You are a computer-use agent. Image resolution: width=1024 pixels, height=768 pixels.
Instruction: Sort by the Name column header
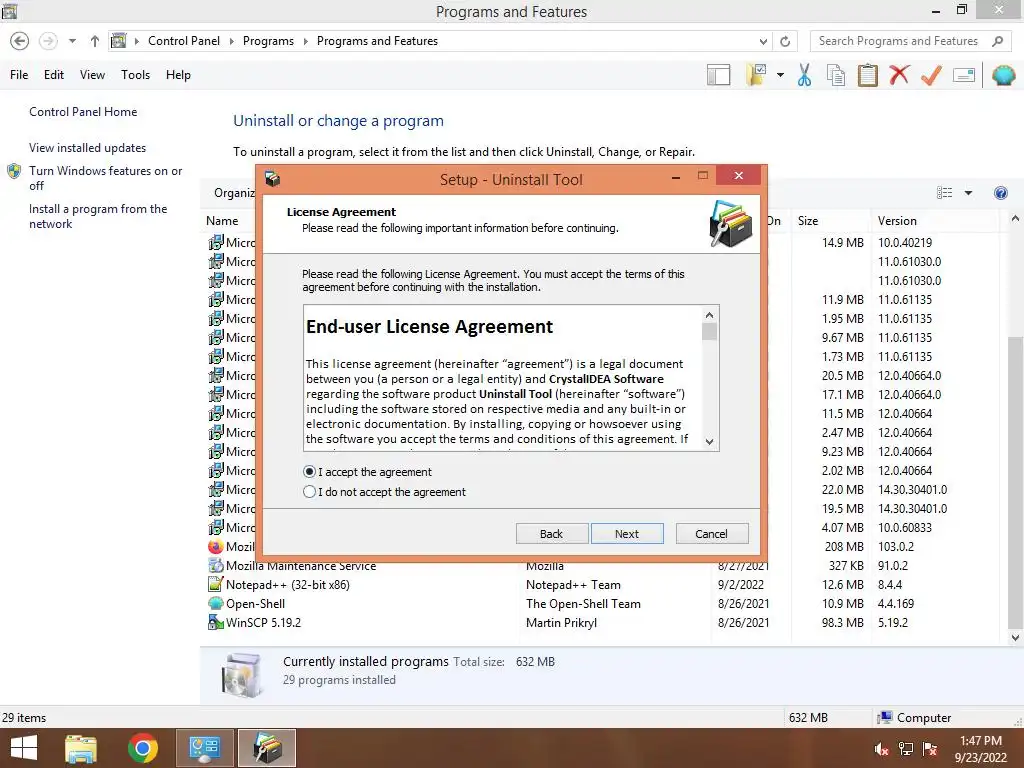coord(222,221)
